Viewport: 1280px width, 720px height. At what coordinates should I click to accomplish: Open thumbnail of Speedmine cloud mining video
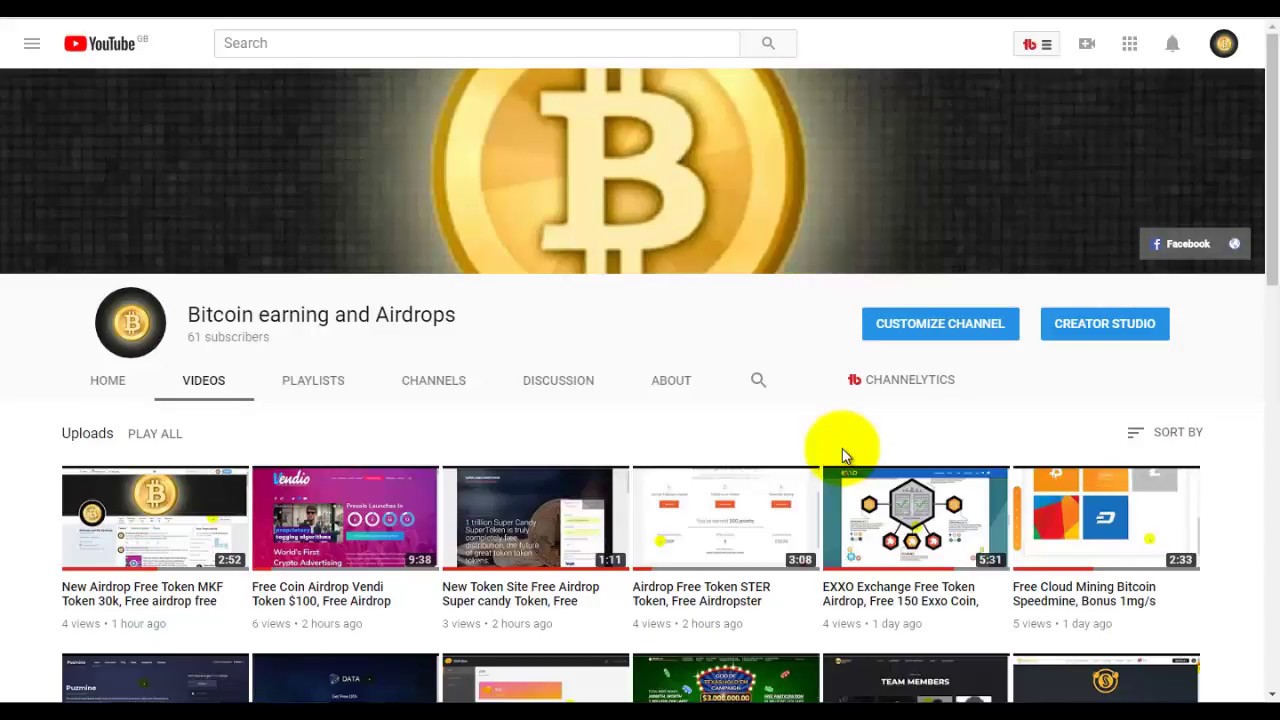coord(1106,518)
